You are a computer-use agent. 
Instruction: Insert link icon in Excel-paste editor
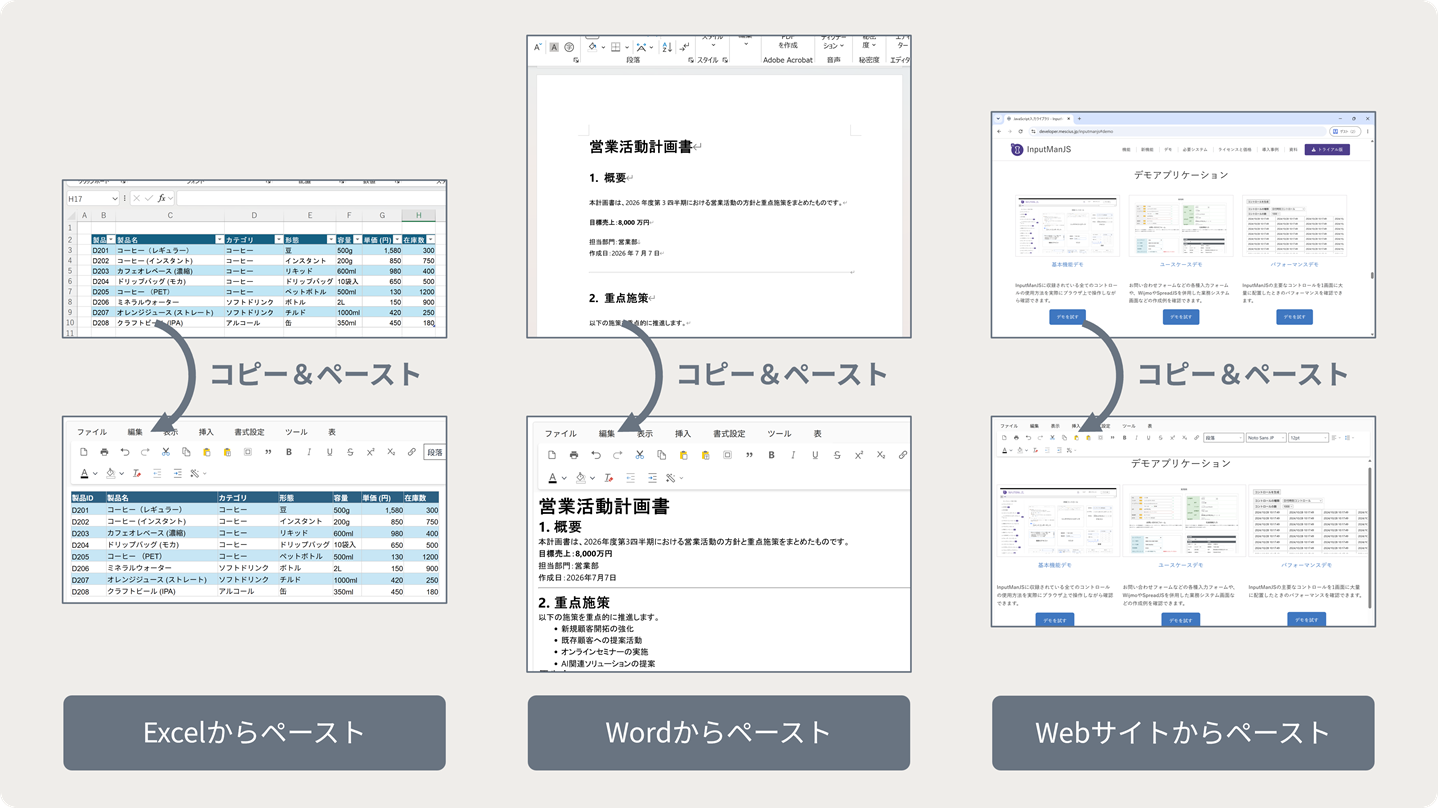[x=412, y=452]
